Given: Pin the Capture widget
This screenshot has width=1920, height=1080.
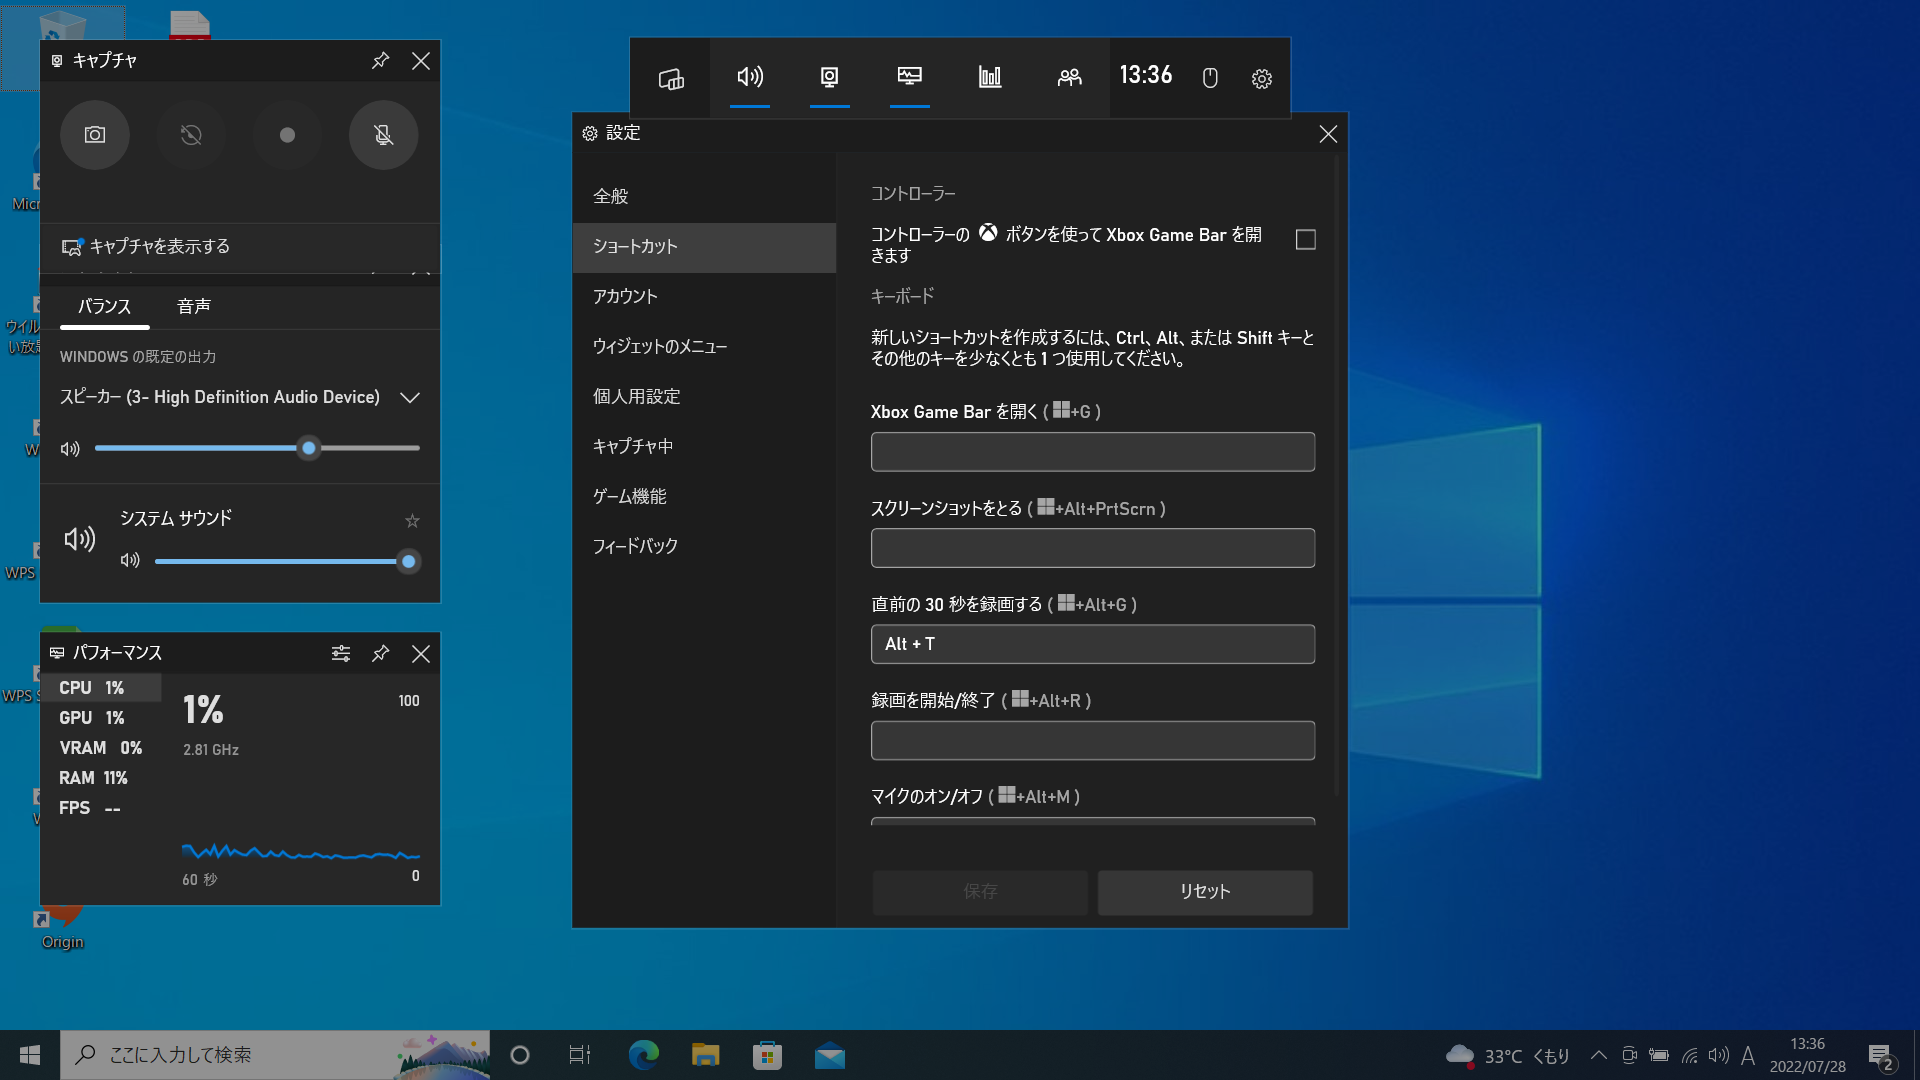Looking at the screenshot, I should tap(380, 61).
